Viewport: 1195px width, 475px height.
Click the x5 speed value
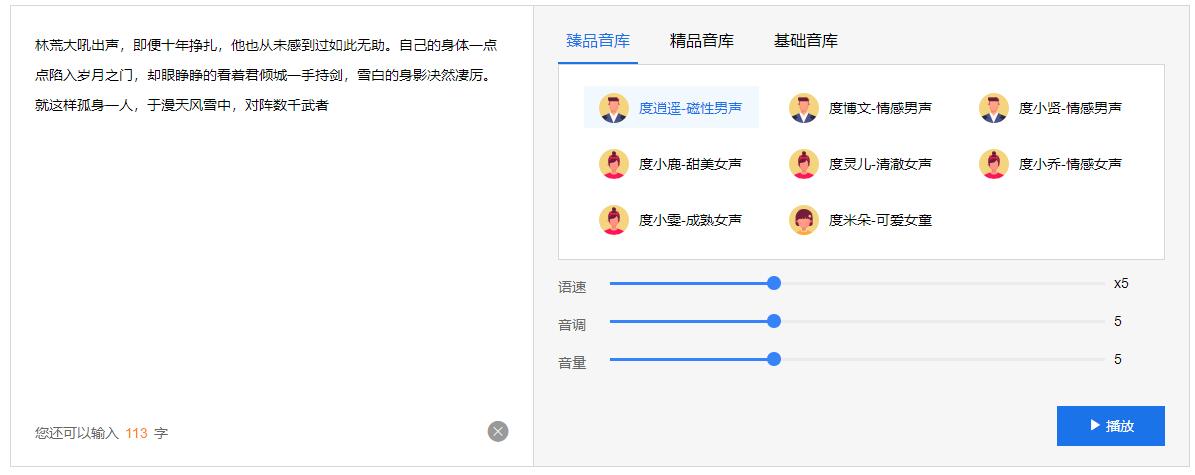coord(1120,284)
